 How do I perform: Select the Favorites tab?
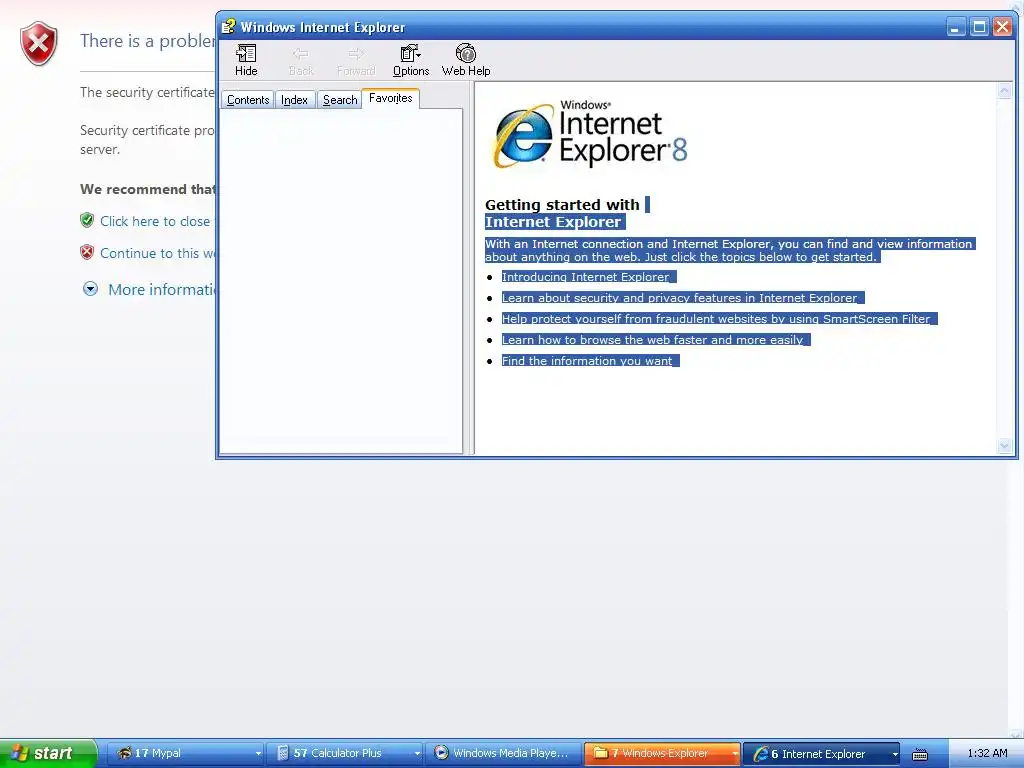point(391,98)
